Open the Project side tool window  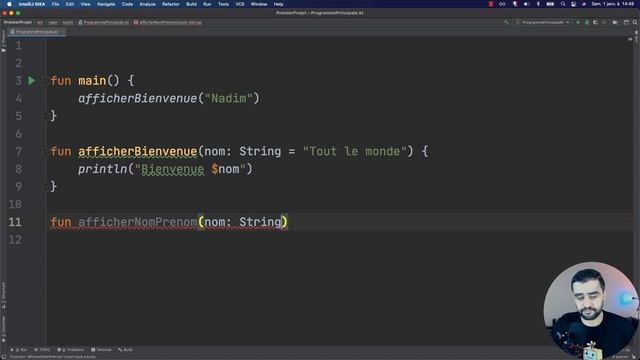point(3,41)
